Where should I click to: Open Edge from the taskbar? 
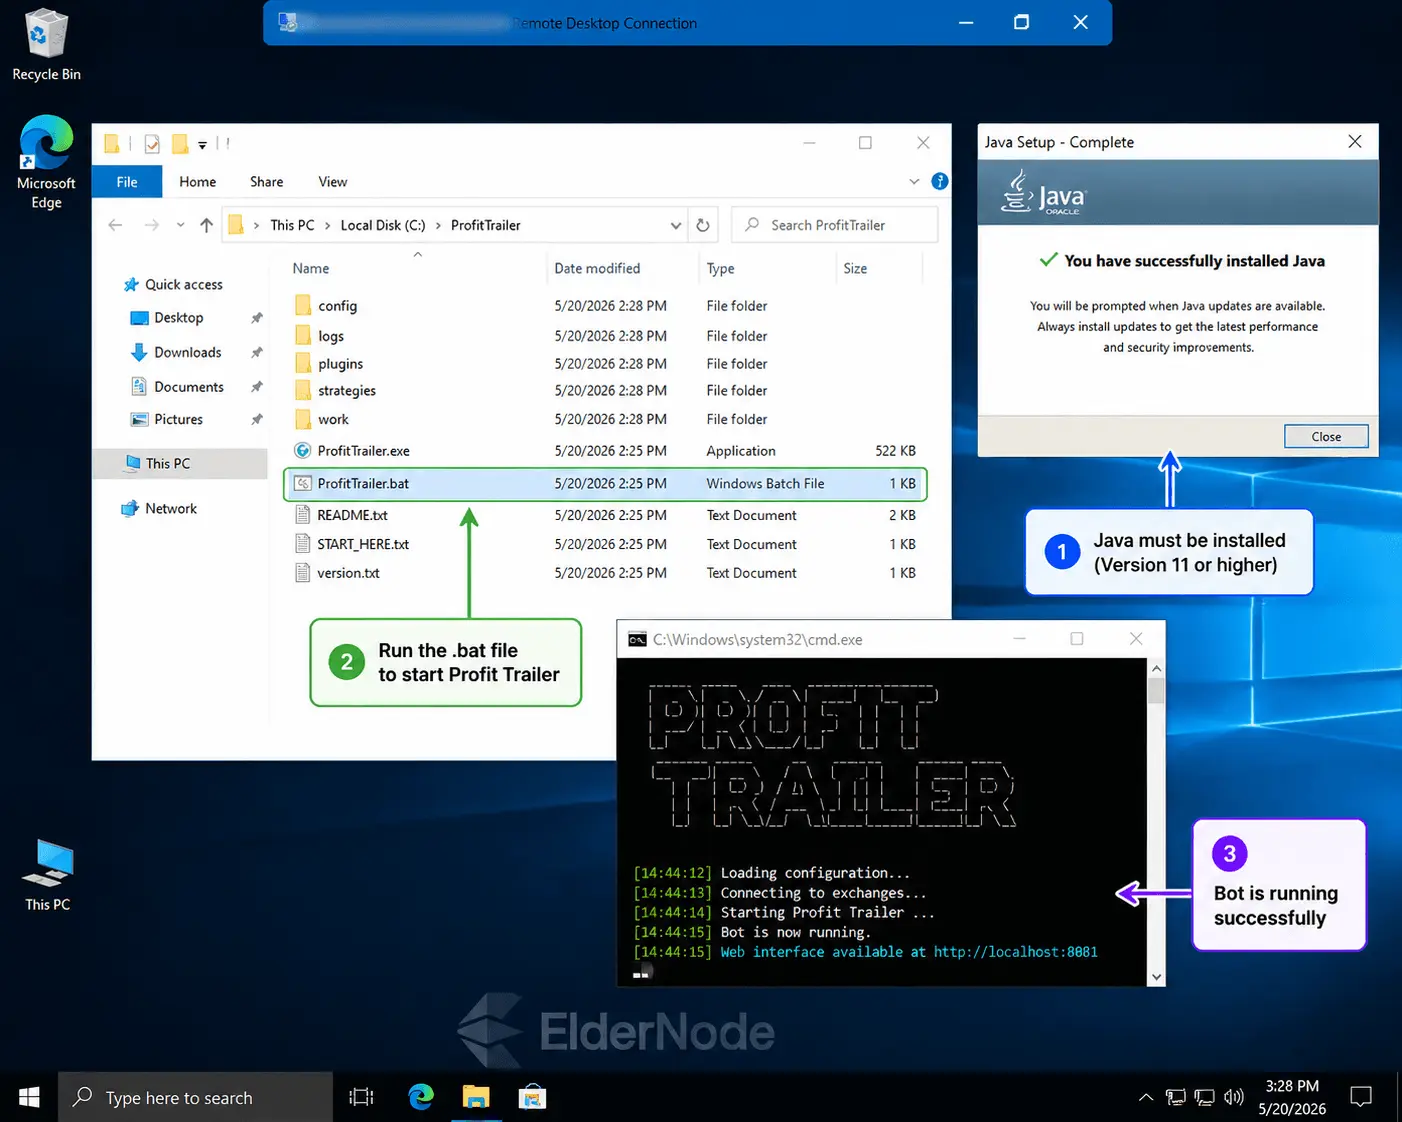(x=421, y=1097)
